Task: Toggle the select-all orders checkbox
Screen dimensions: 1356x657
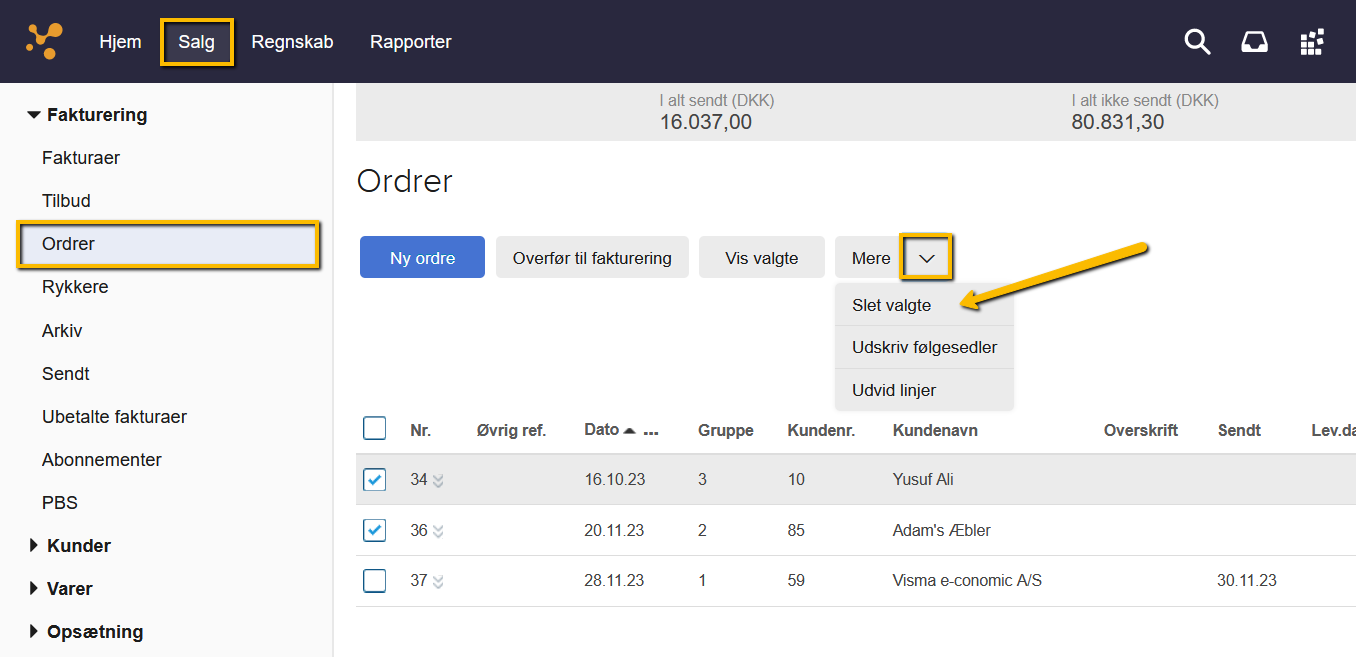Action: (x=374, y=429)
